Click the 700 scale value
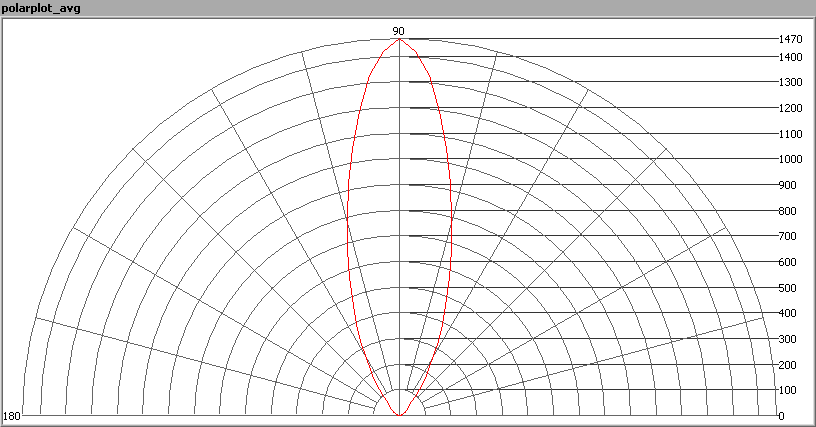 [x=787, y=237]
